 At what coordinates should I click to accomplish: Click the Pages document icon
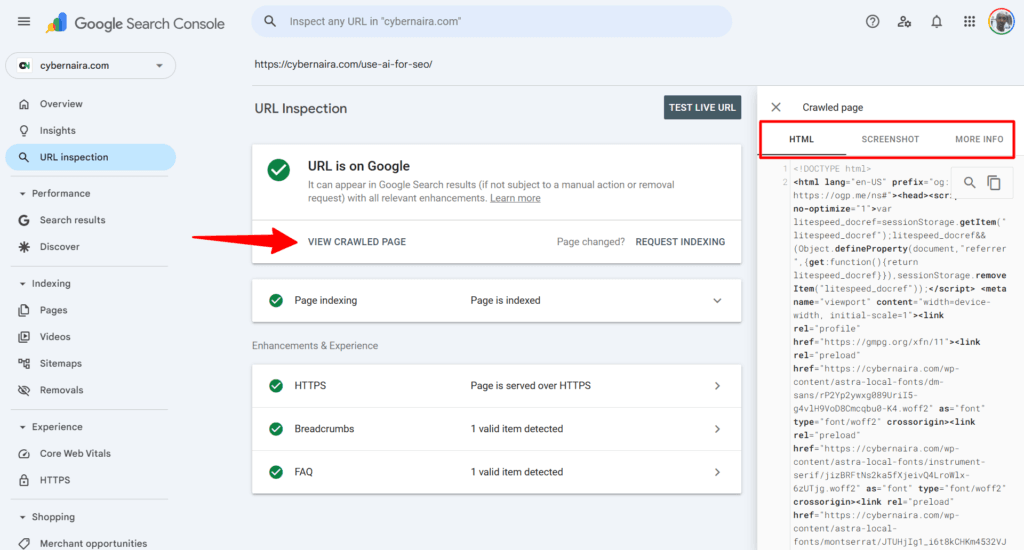24,310
